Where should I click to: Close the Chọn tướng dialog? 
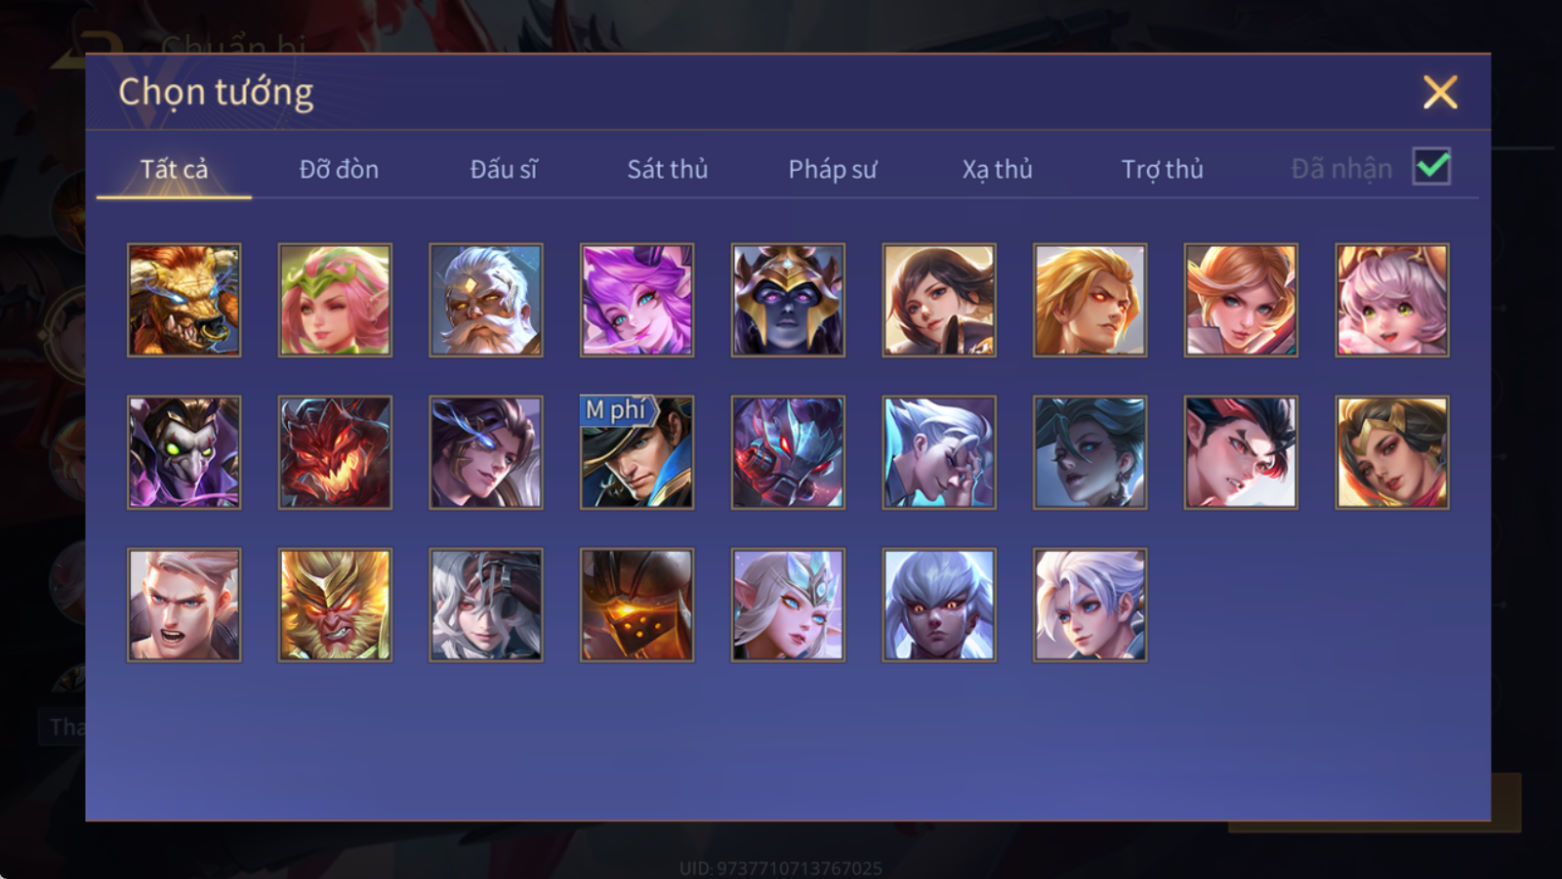1440,92
